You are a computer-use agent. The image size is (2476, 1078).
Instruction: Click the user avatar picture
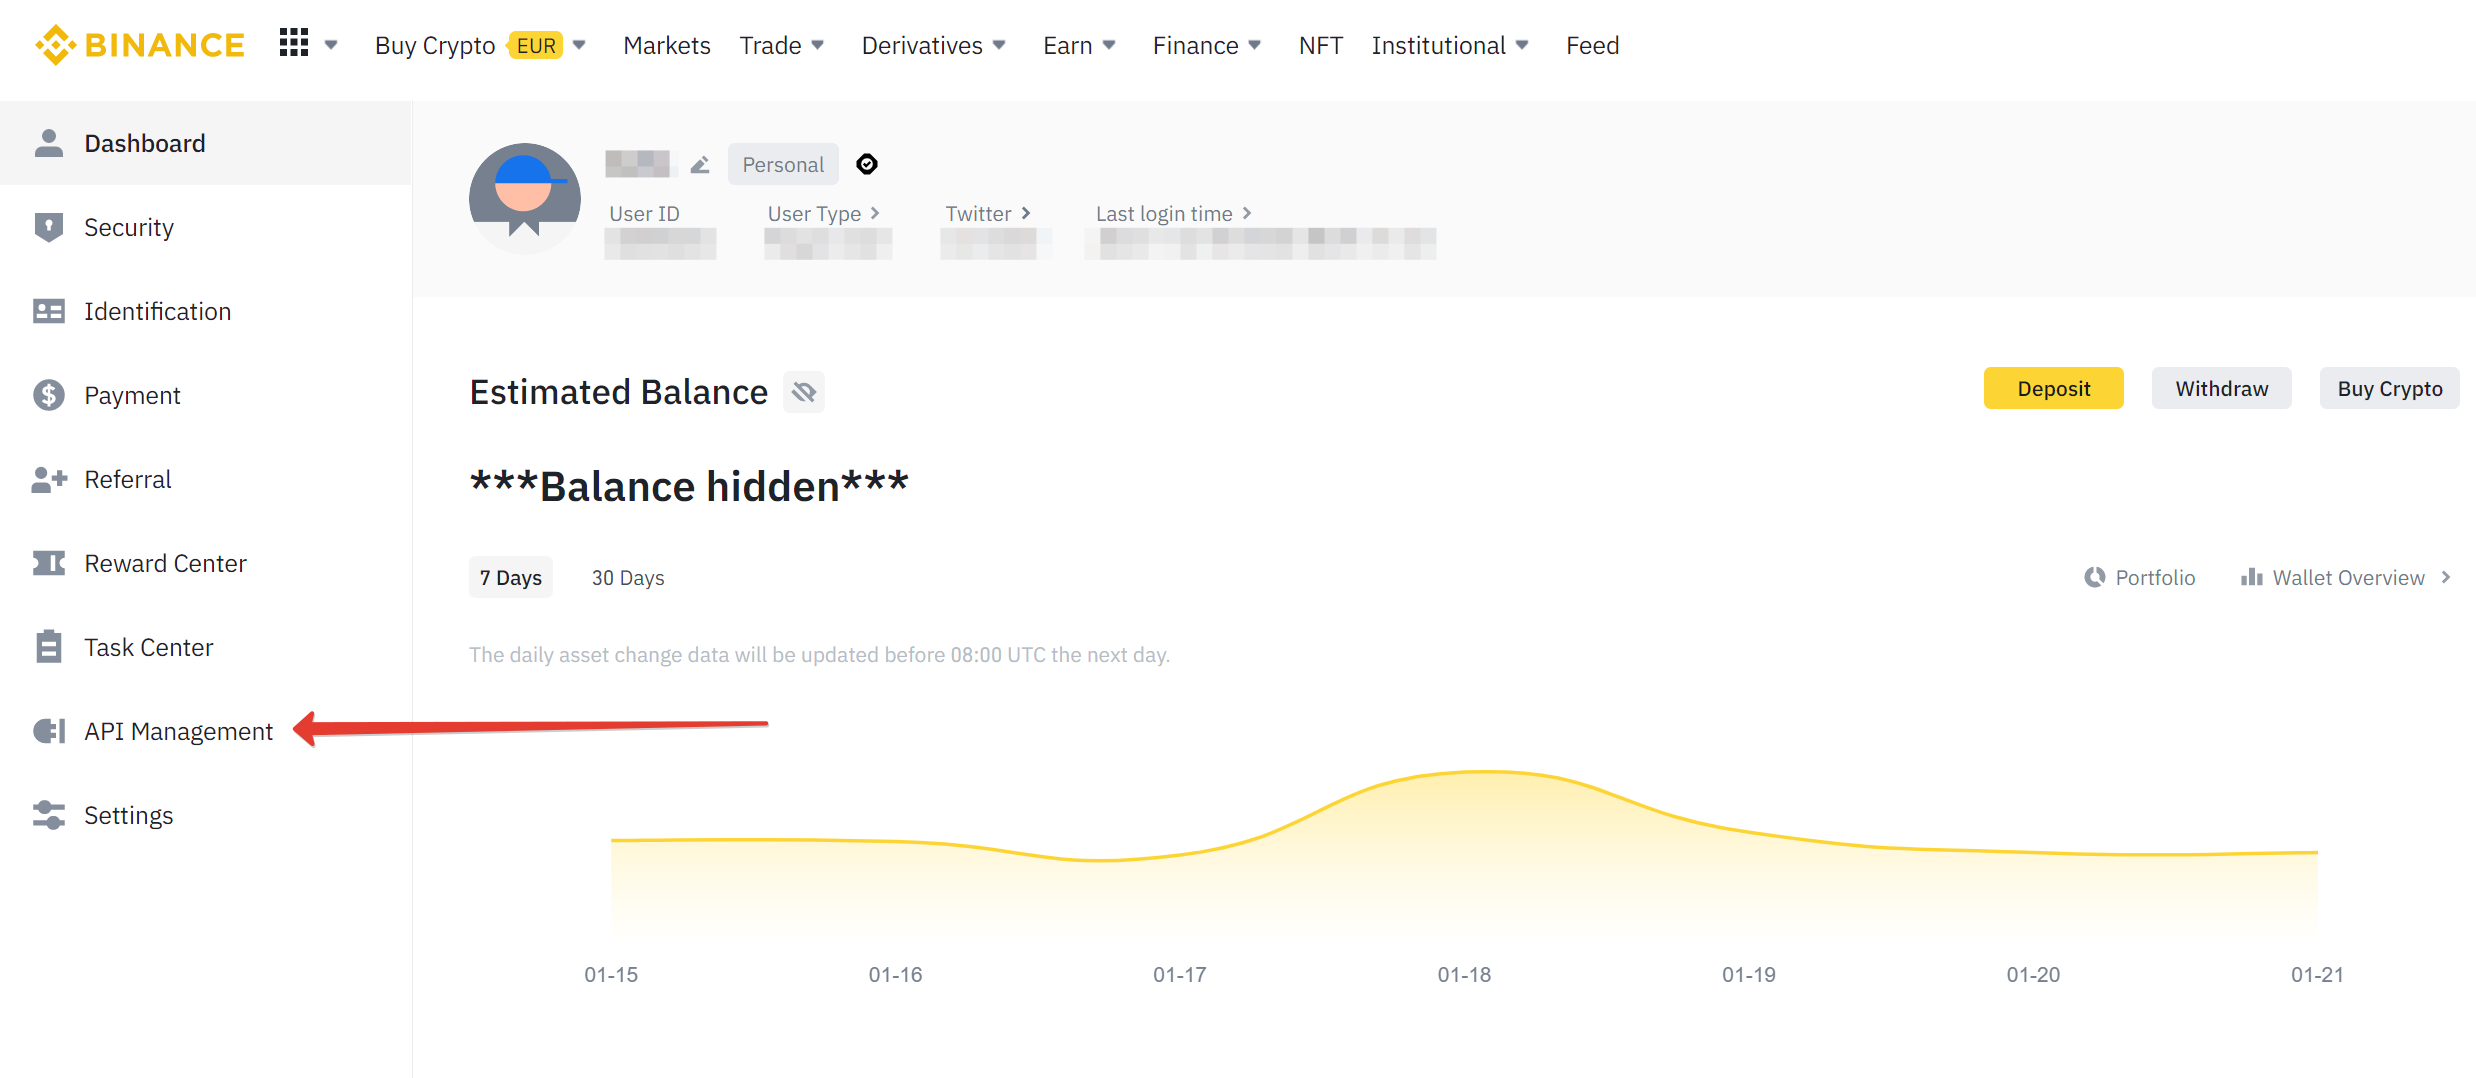[524, 197]
